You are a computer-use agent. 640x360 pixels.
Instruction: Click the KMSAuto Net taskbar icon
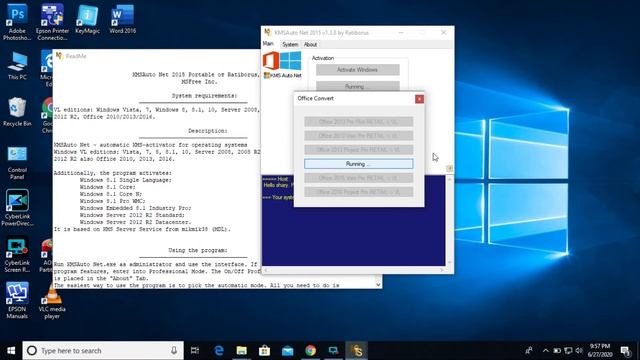tap(356, 350)
